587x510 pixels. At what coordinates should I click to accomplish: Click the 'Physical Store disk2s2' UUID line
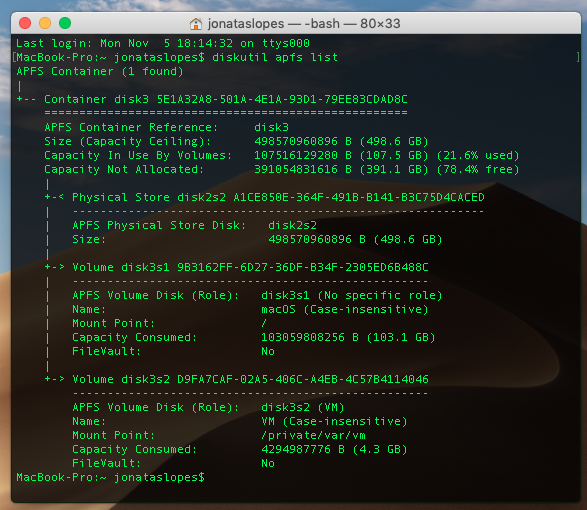click(x=278, y=197)
